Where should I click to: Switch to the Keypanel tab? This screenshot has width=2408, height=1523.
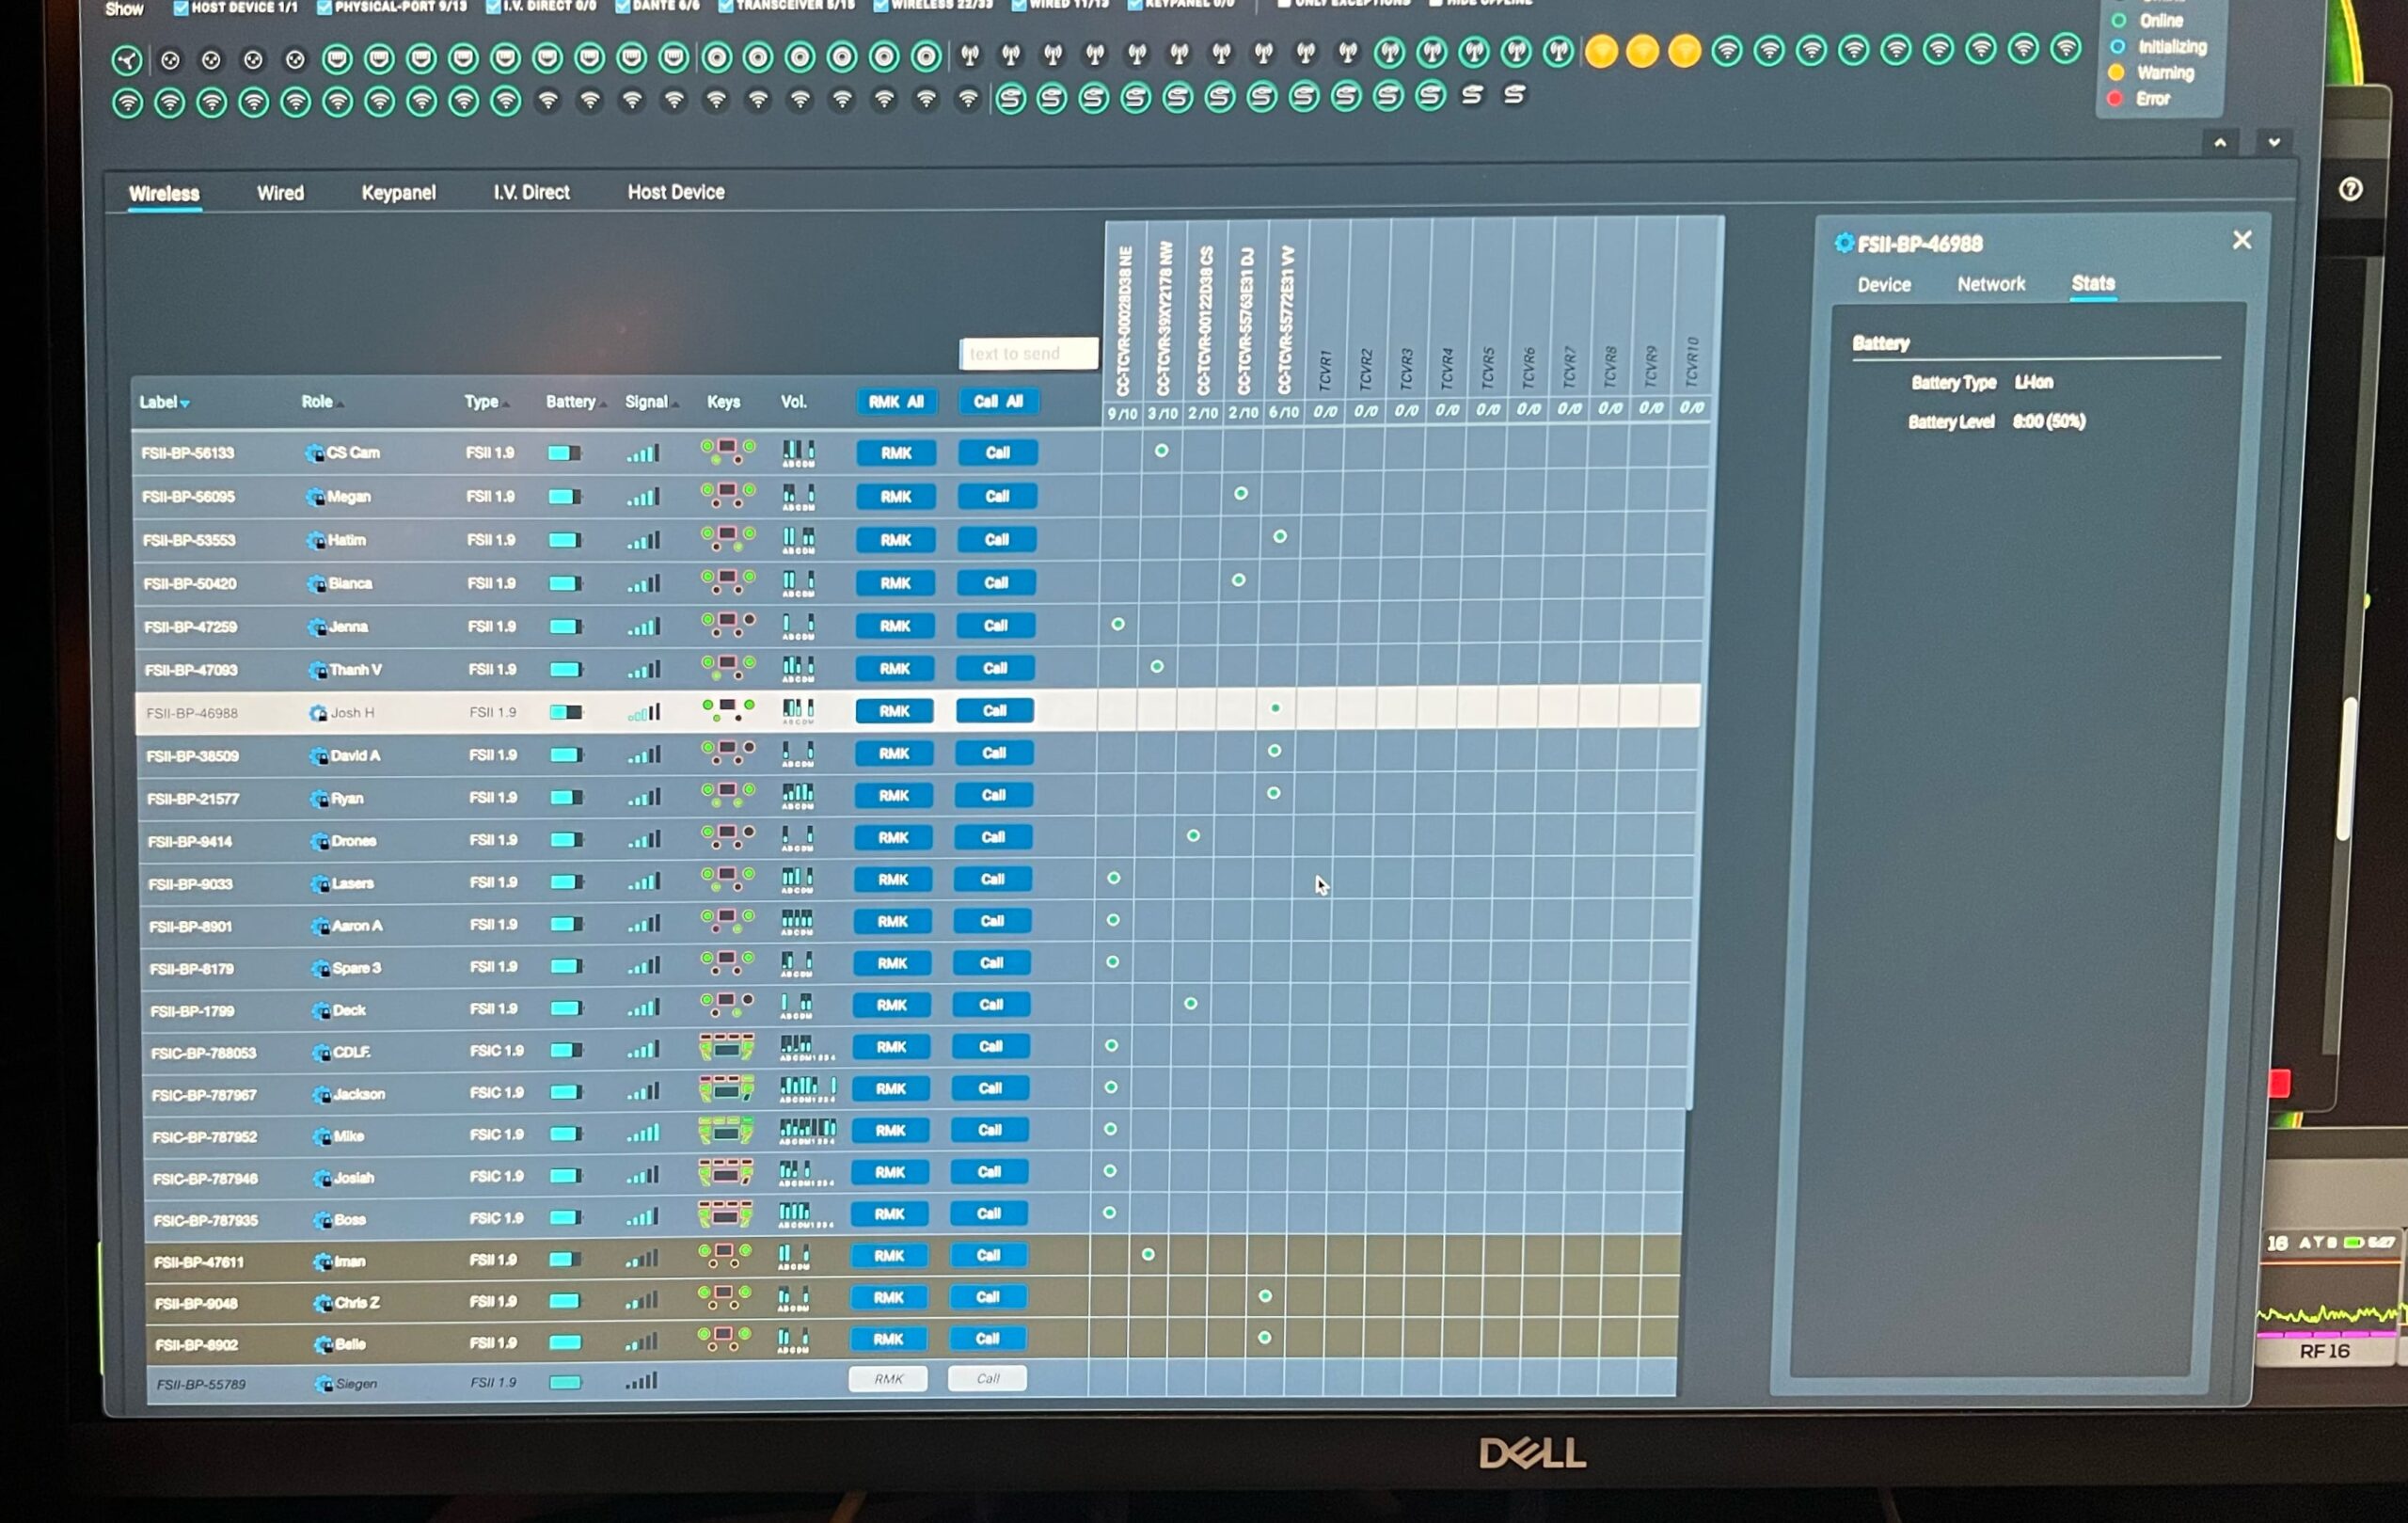(398, 193)
